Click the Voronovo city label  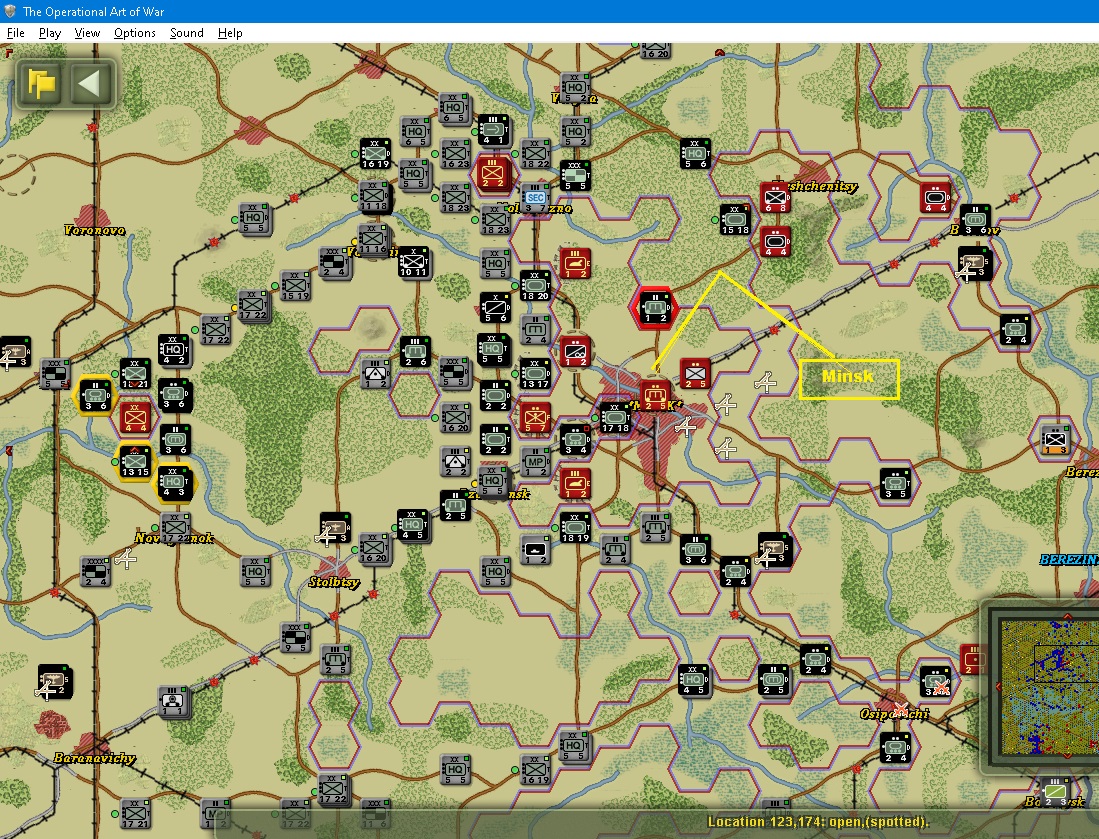(95, 230)
